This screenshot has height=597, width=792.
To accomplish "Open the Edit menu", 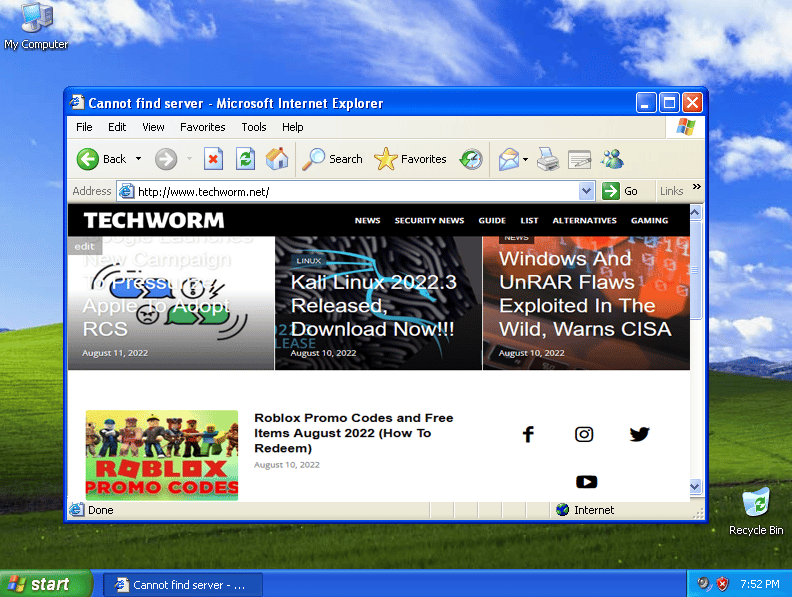I will (117, 127).
